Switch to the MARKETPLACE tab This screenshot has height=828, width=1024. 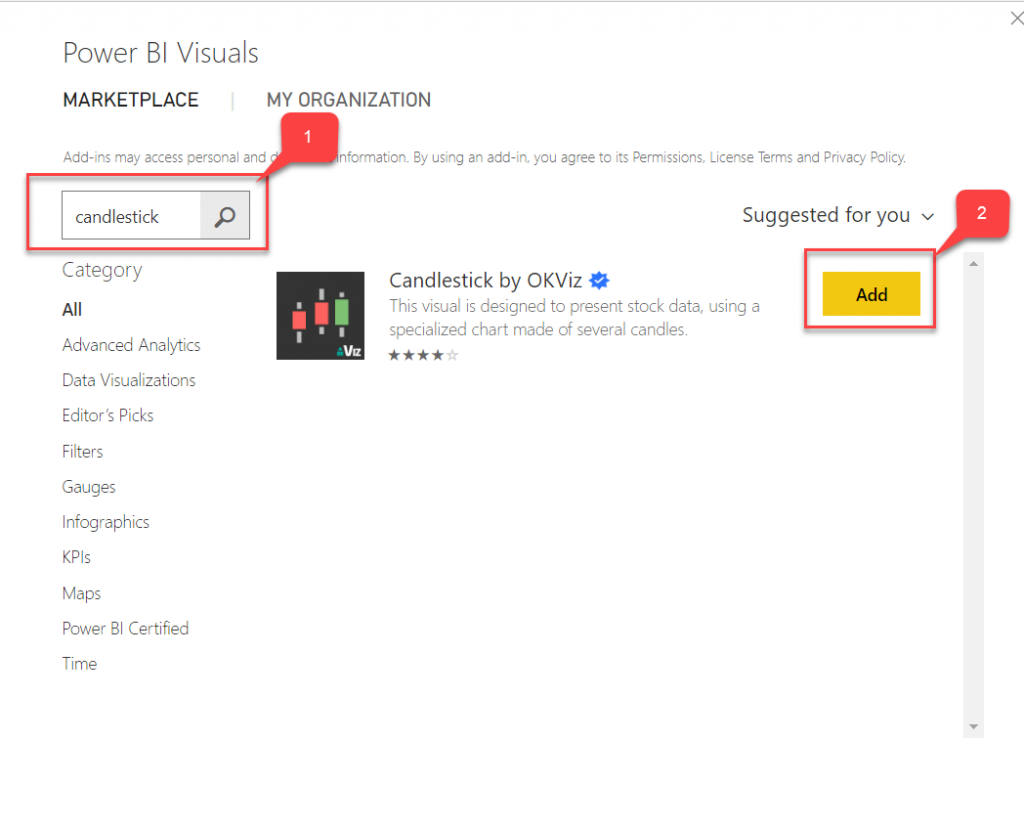(131, 100)
